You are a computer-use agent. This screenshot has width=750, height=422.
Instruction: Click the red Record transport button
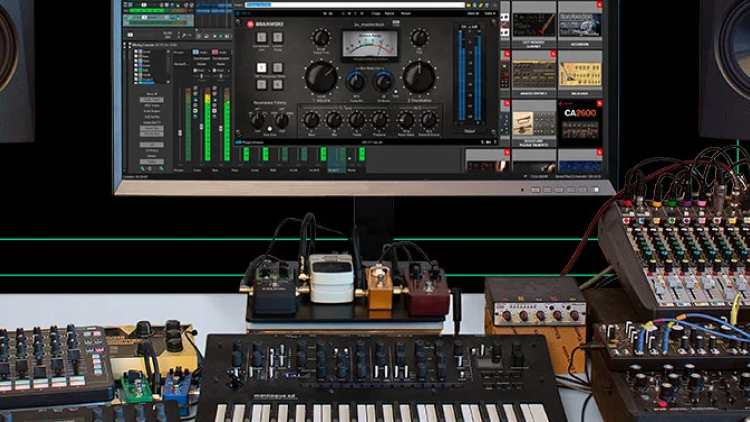click(x=199, y=36)
